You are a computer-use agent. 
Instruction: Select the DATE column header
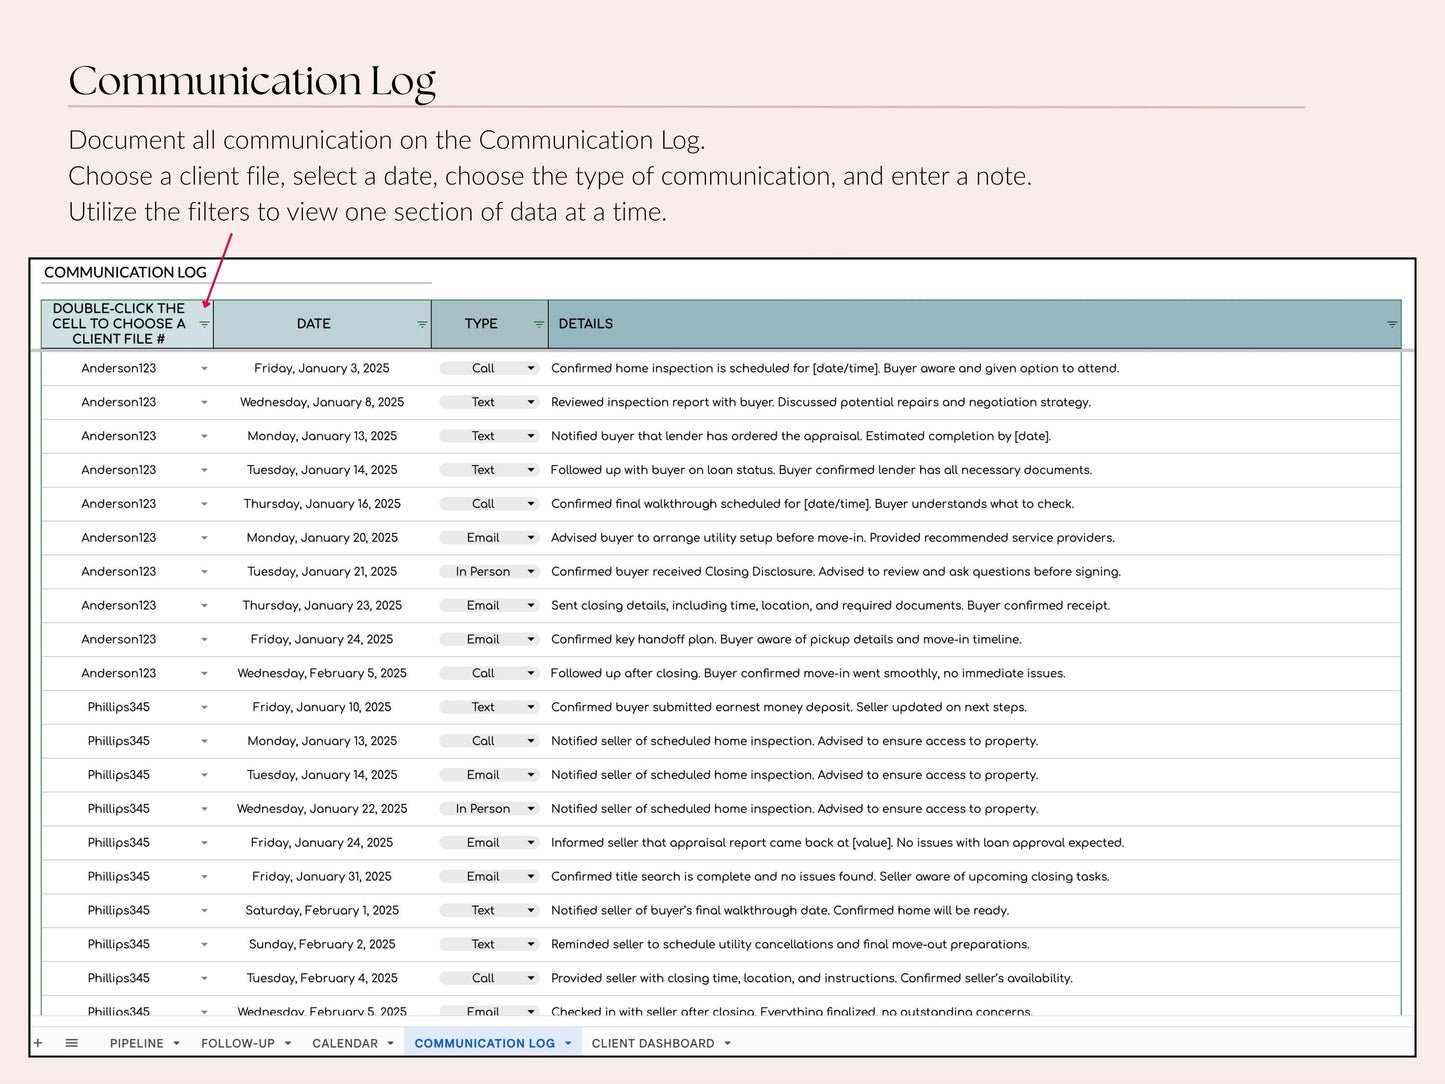click(x=322, y=324)
